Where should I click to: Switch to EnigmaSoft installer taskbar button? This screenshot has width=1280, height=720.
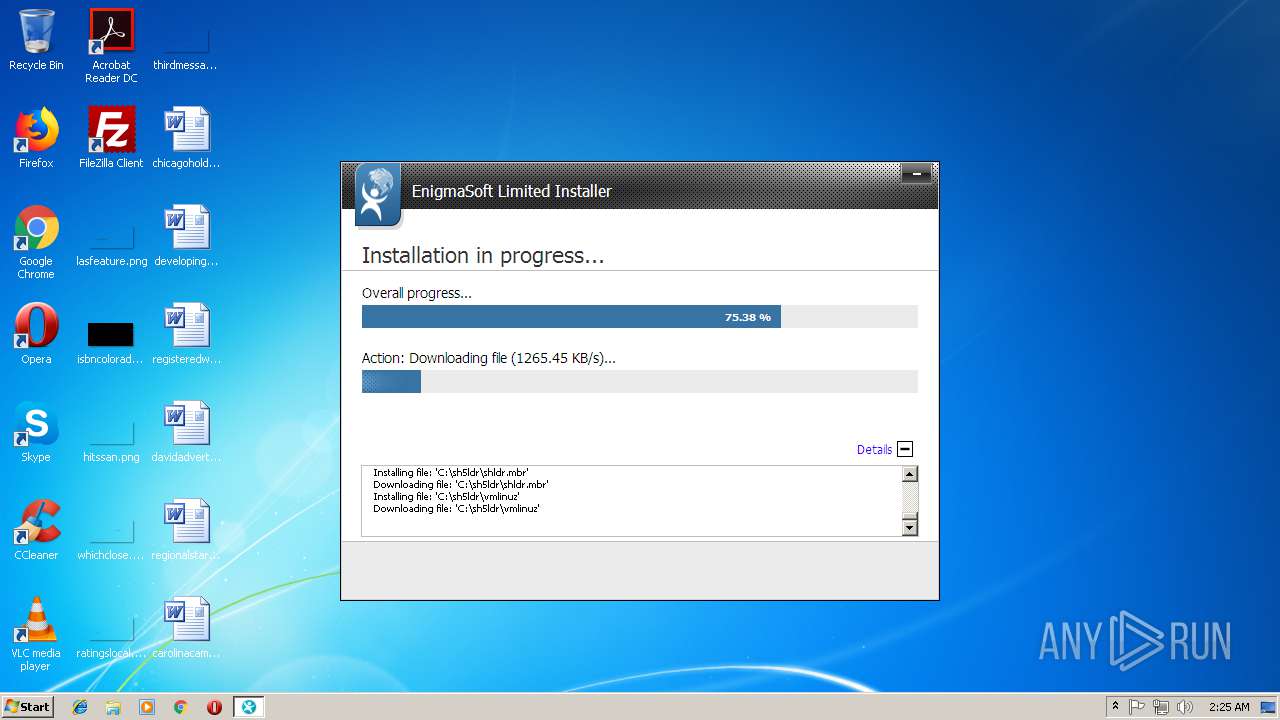(248, 707)
